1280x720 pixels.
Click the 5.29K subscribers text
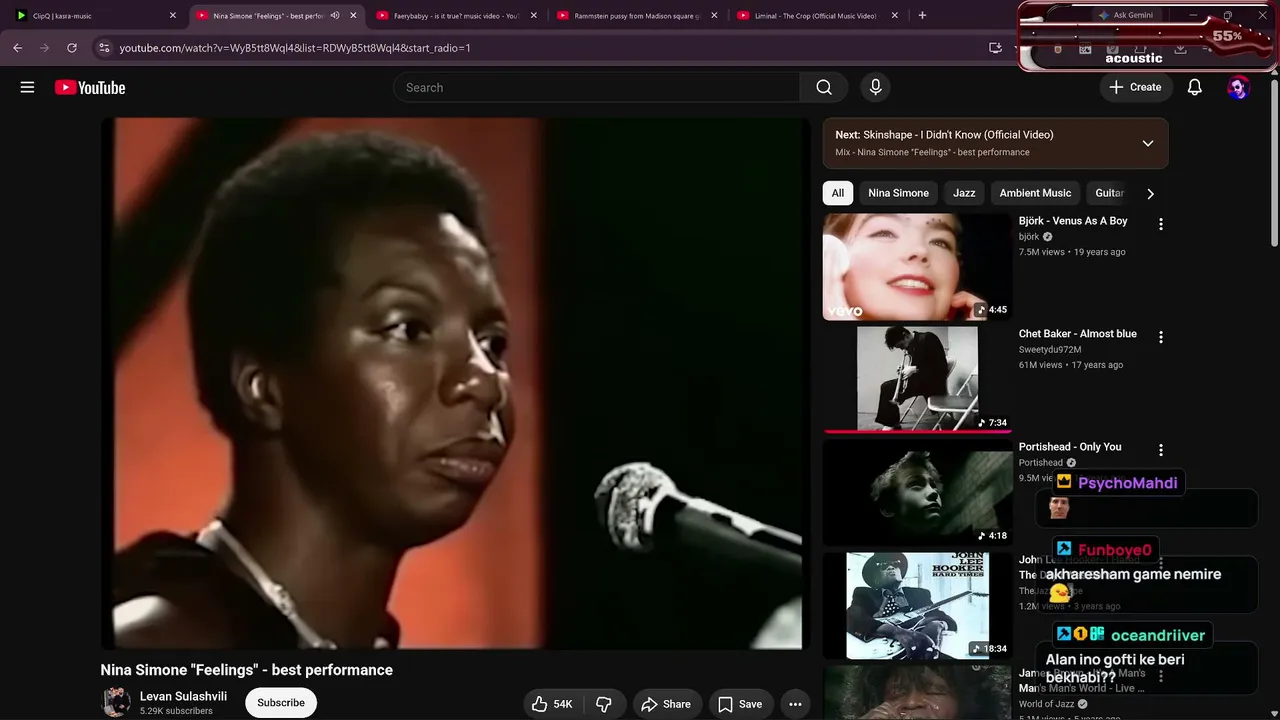pyautogui.click(x=176, y=711)
